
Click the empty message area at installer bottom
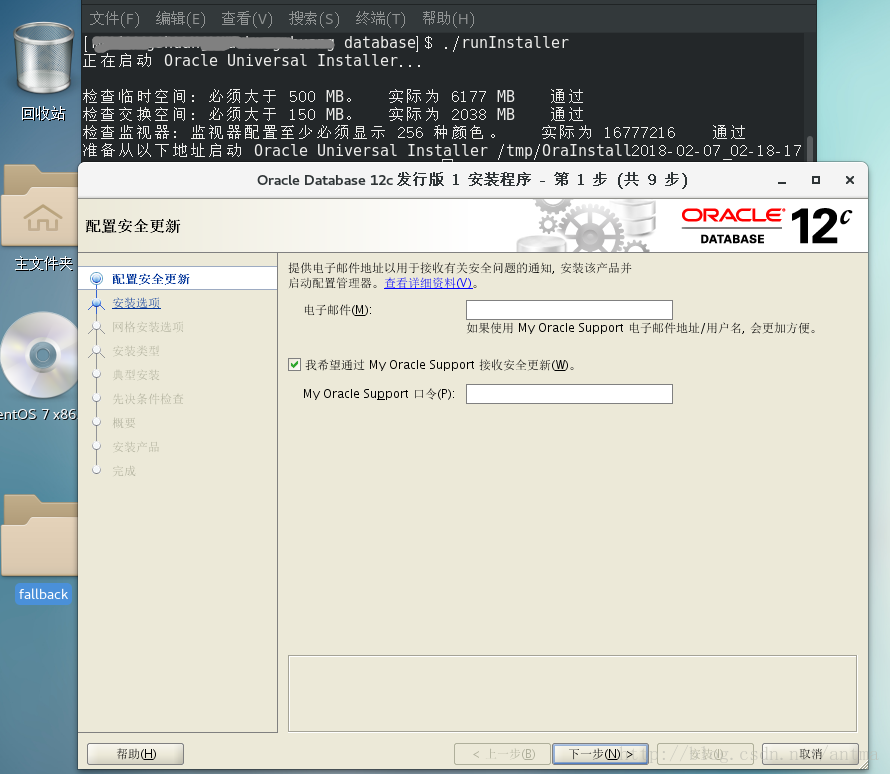click(x=572, y=693)
